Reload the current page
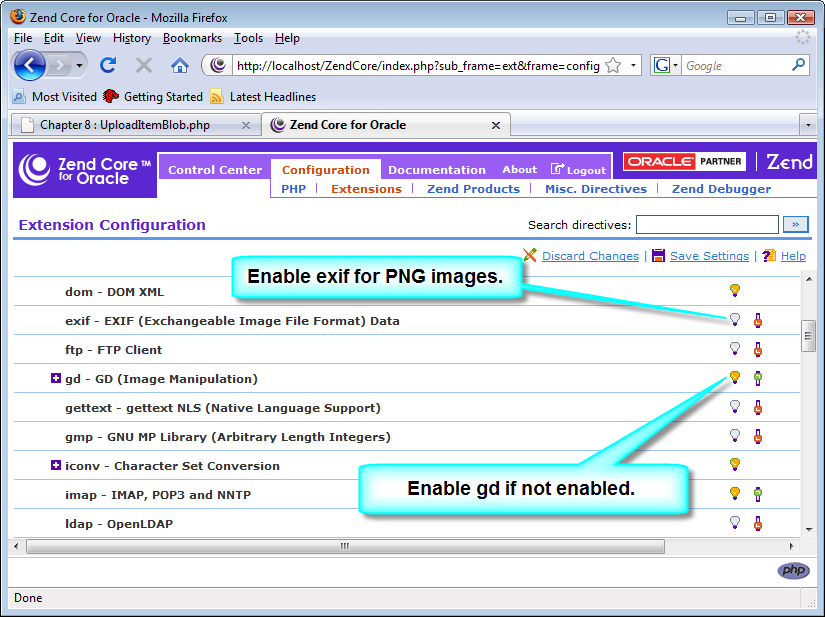 click(x=108, y=65)
